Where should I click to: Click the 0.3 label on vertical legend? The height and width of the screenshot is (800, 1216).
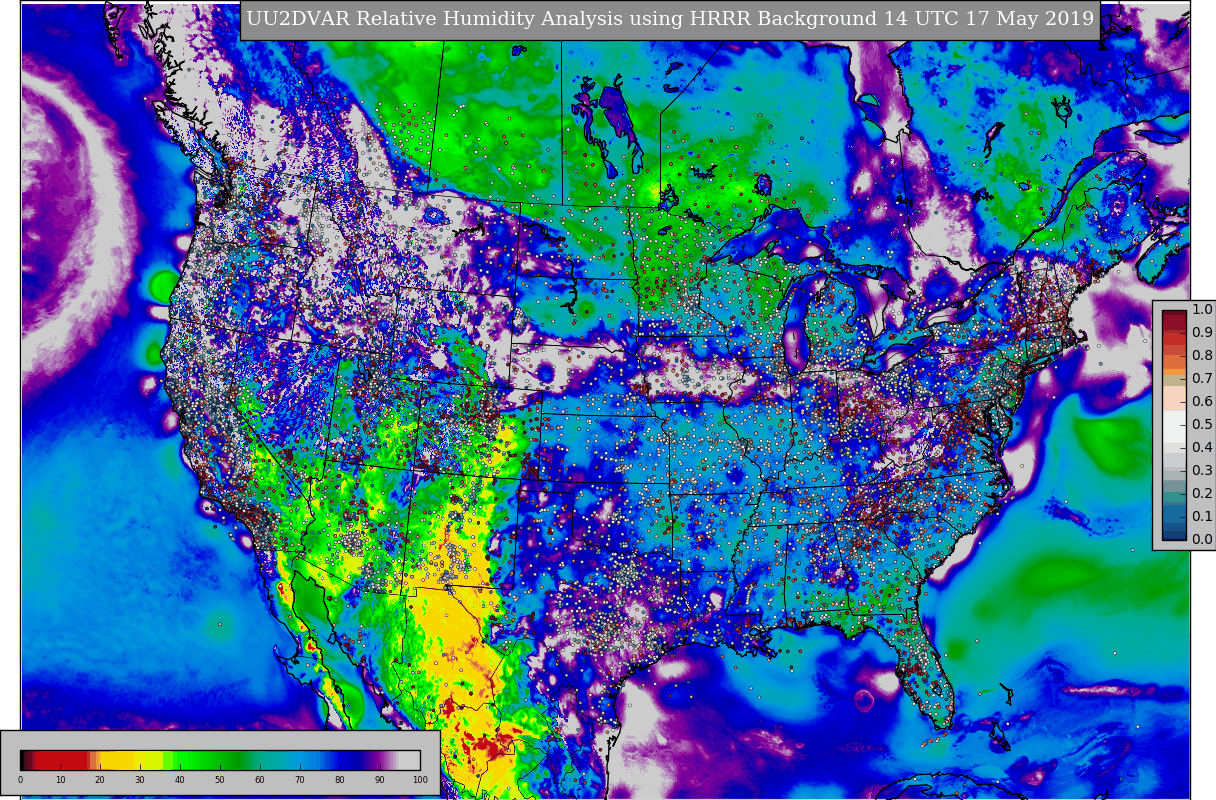tap(1202, 470)
